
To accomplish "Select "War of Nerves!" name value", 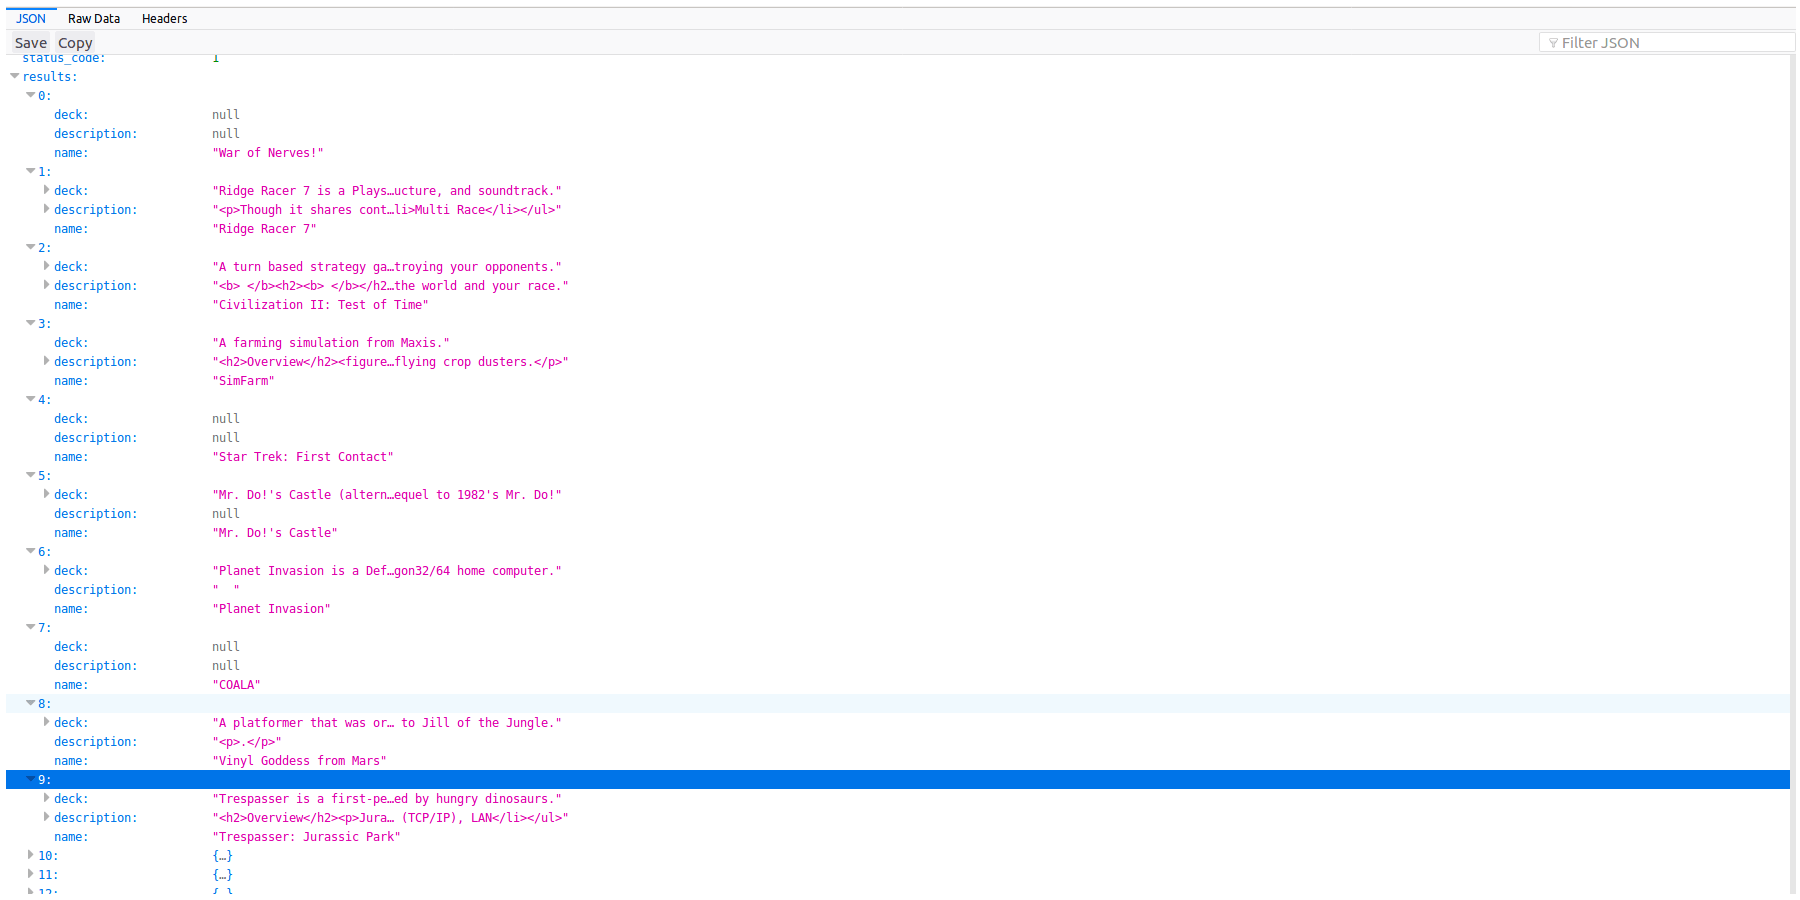I will pyautogui.click(x=268, y=153).
